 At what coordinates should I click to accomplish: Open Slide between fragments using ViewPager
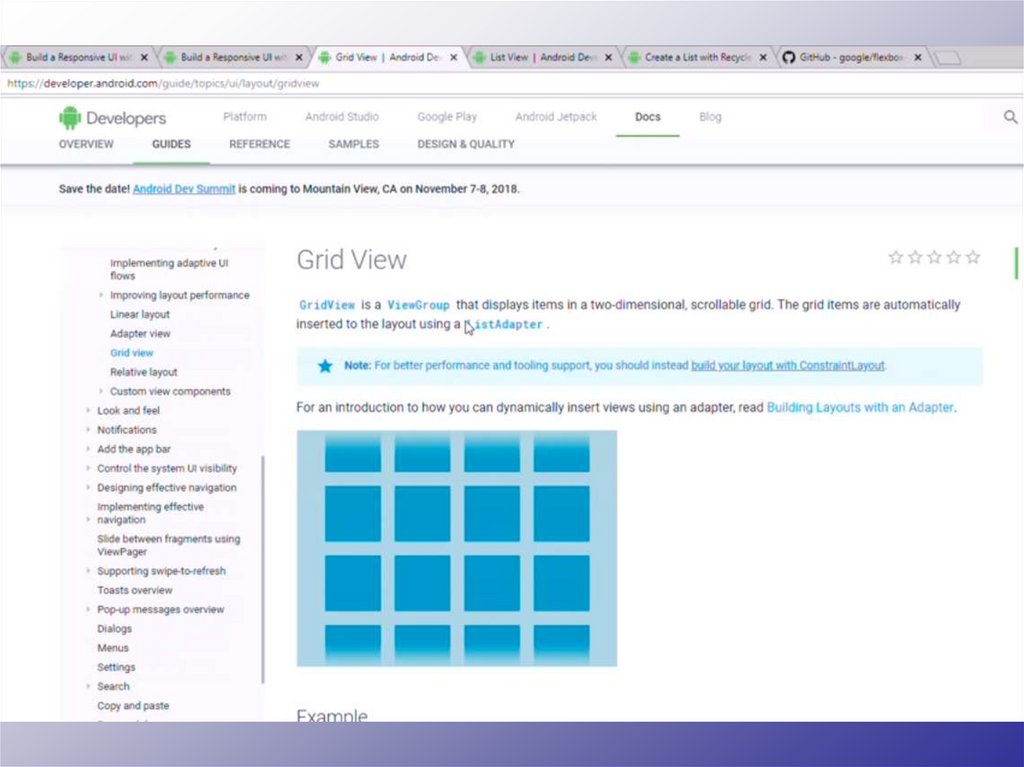168,545
